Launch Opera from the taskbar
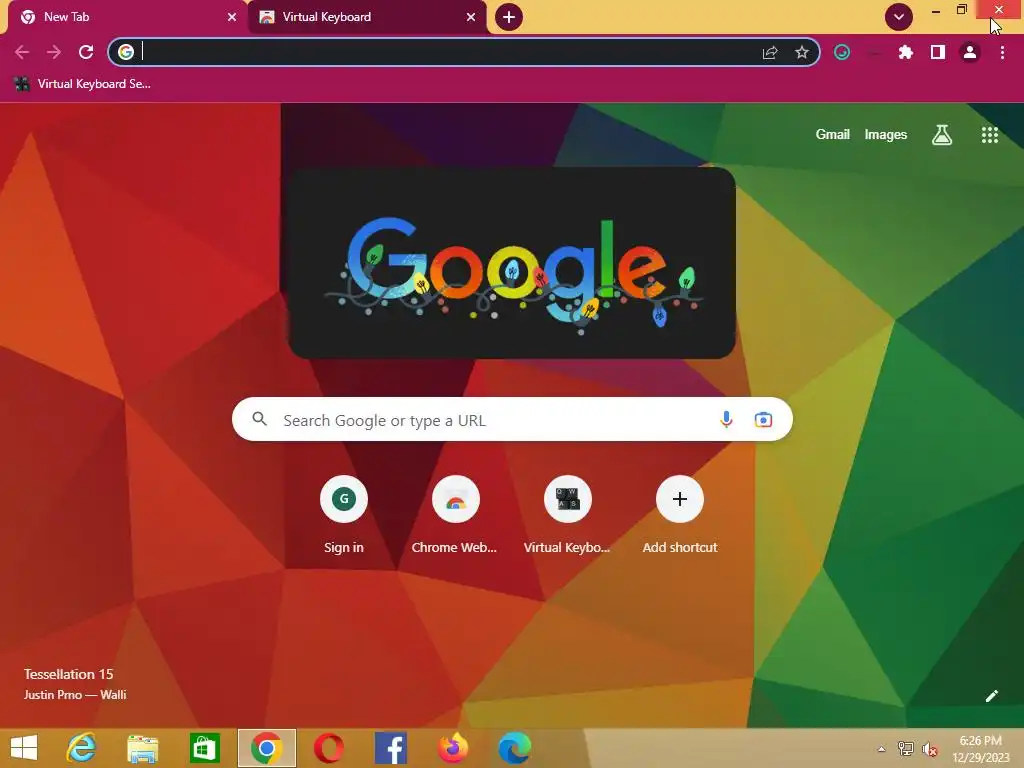This screenshot has width=1024, height=768. tap(328, 748)
